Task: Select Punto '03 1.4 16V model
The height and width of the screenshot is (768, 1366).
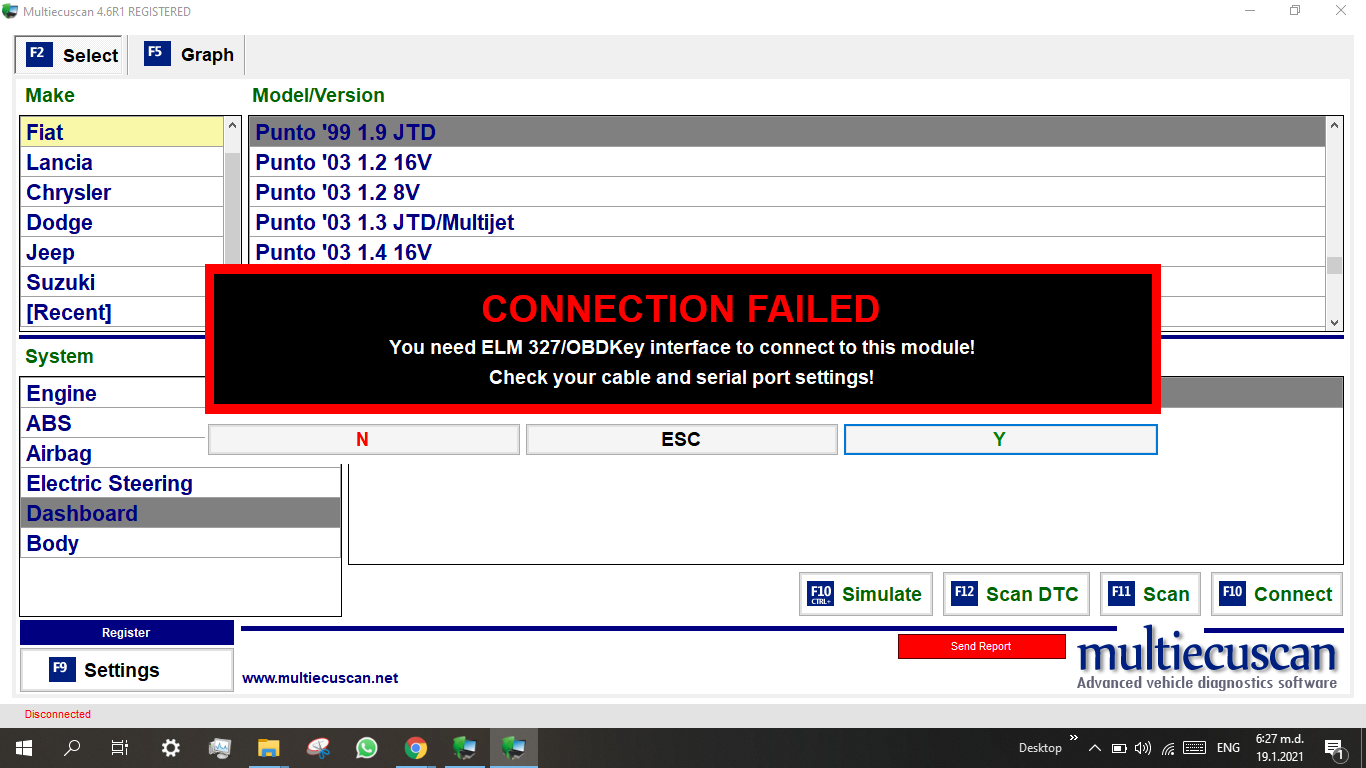Action: pos(788,252)
